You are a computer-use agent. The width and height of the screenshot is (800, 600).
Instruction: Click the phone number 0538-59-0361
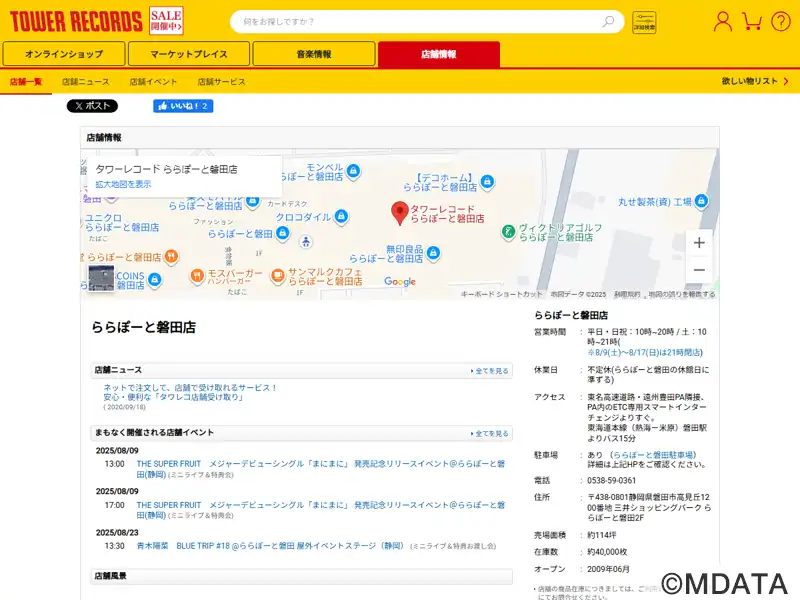(611, 481)
